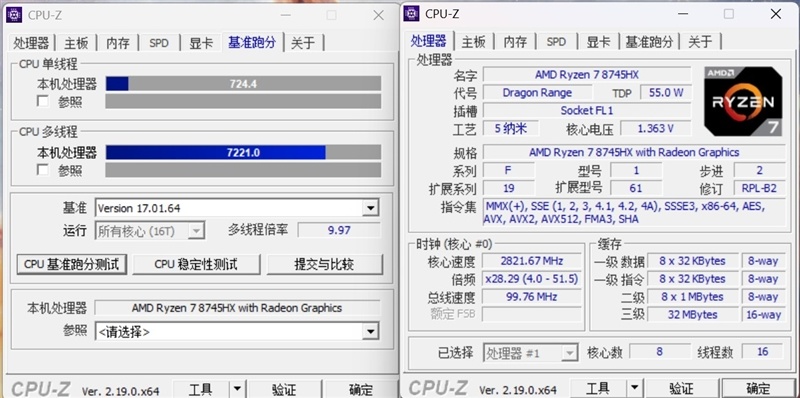800x398 pixels.
Task: Click the 指令集 instruction list text
Action: (x=634, y=212)
